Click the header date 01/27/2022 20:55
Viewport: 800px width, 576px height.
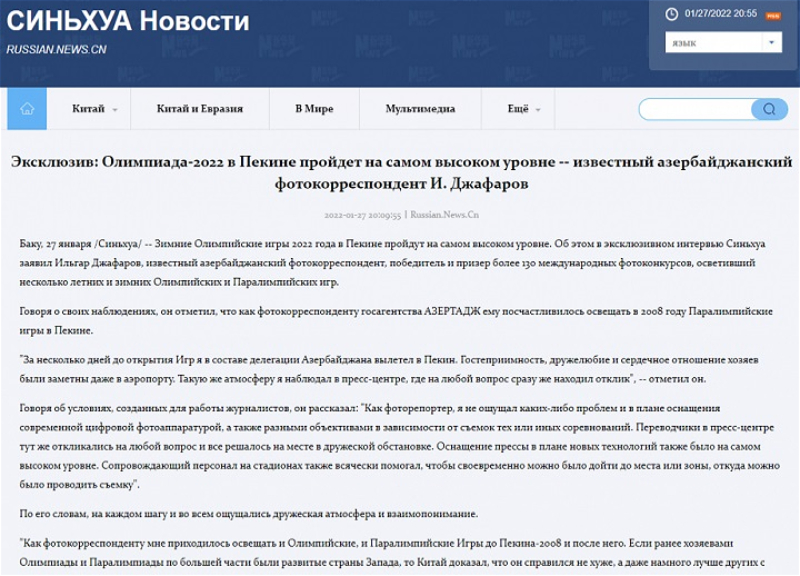(x=720, y=14)
